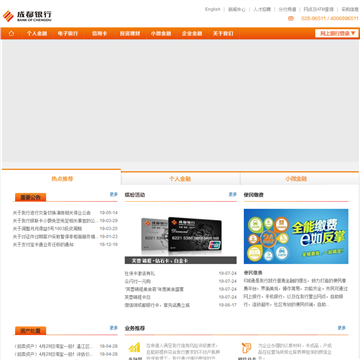
Task: Click the English link at the top
Action: (x=213, y=9)
